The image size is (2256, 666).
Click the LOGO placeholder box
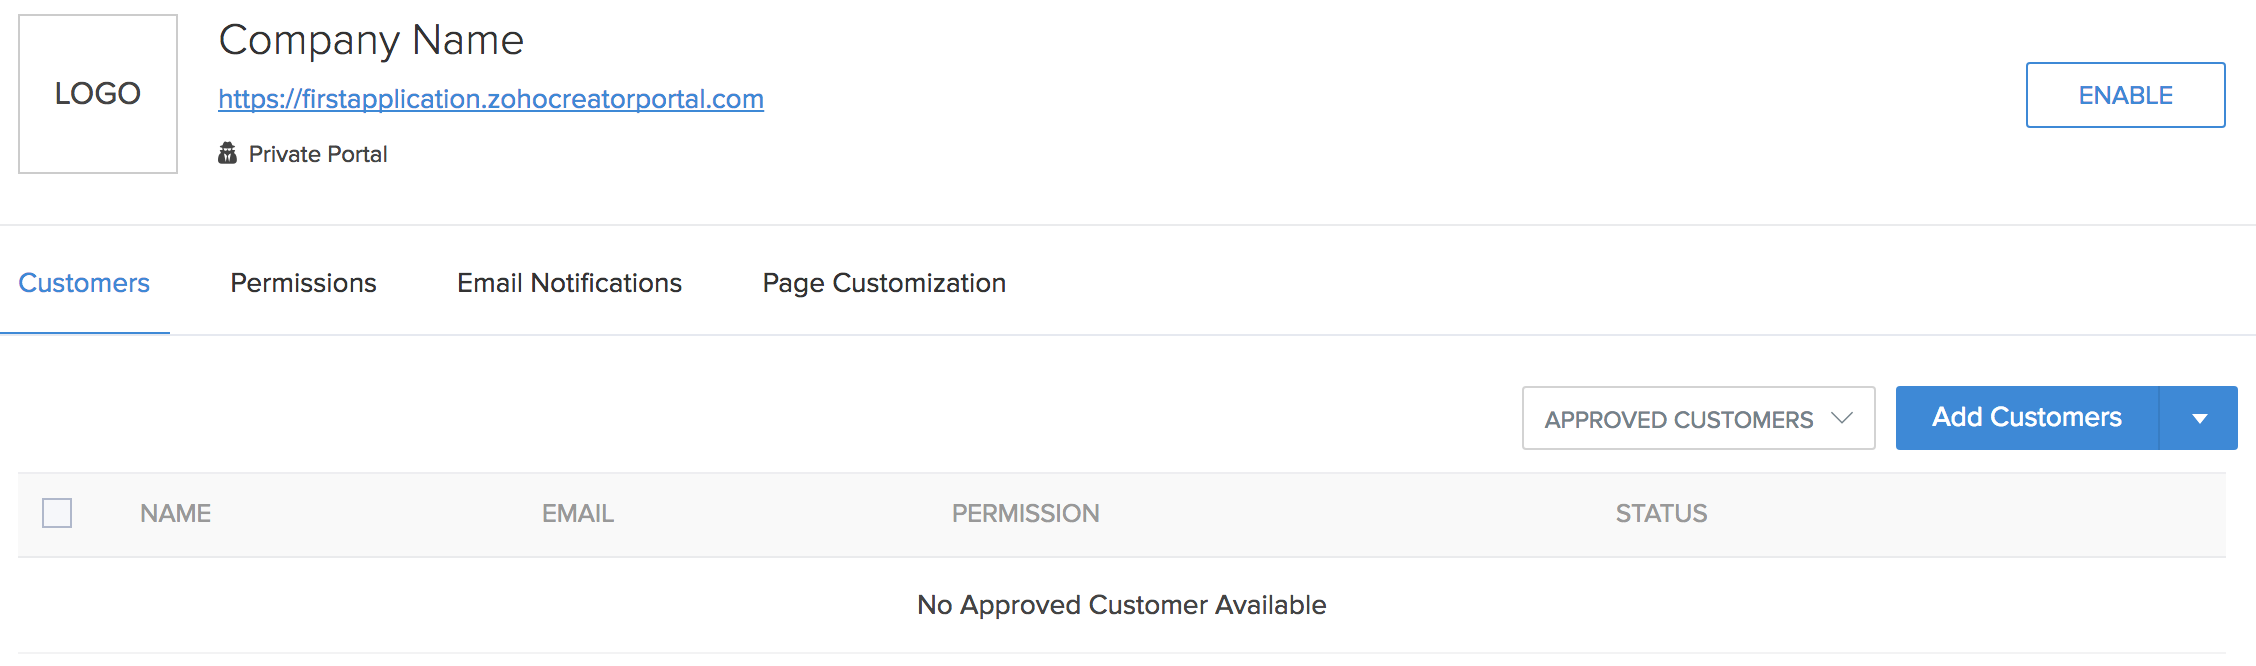[x=98, y=94]
